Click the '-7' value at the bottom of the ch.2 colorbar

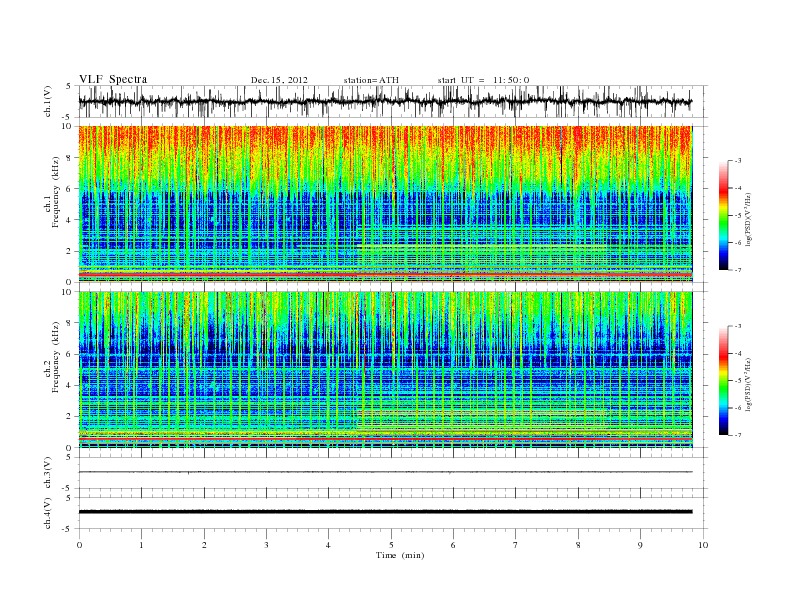pos(738,435)
